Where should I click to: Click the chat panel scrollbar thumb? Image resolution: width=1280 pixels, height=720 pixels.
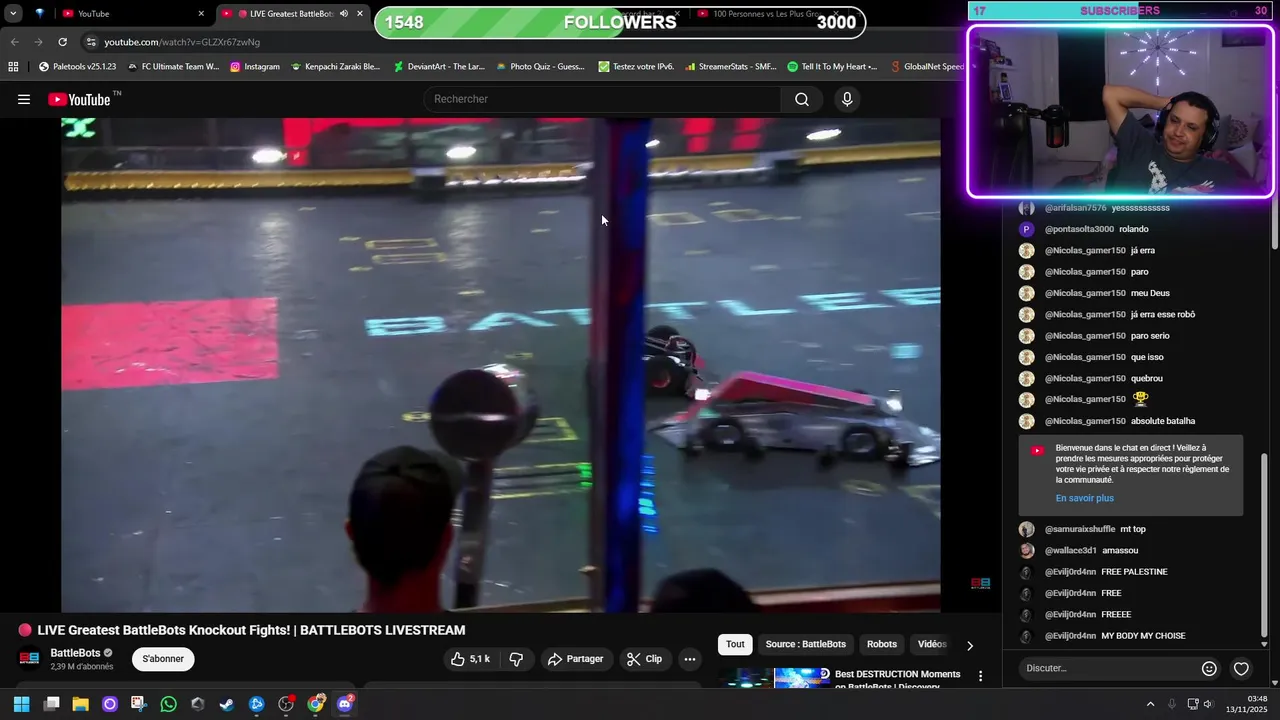(1264, 544)
